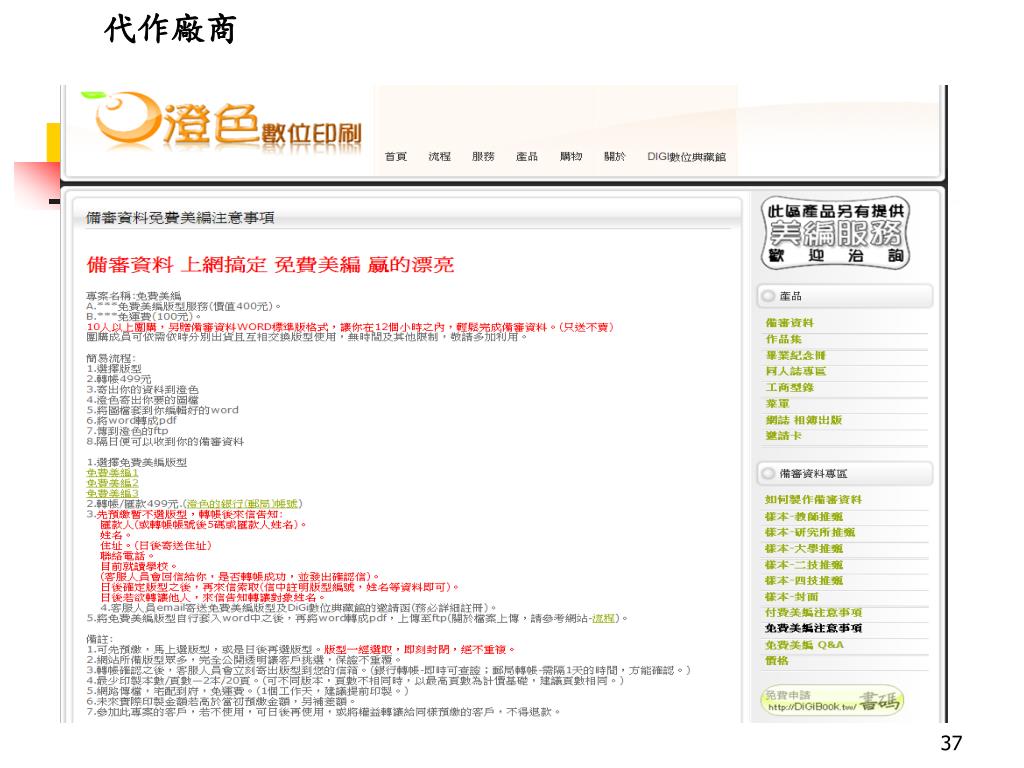Viewport: 1024px width, 768px height.
Task: Open the 網誌 相簿出版 sidebar link
Action: point(804,420)
